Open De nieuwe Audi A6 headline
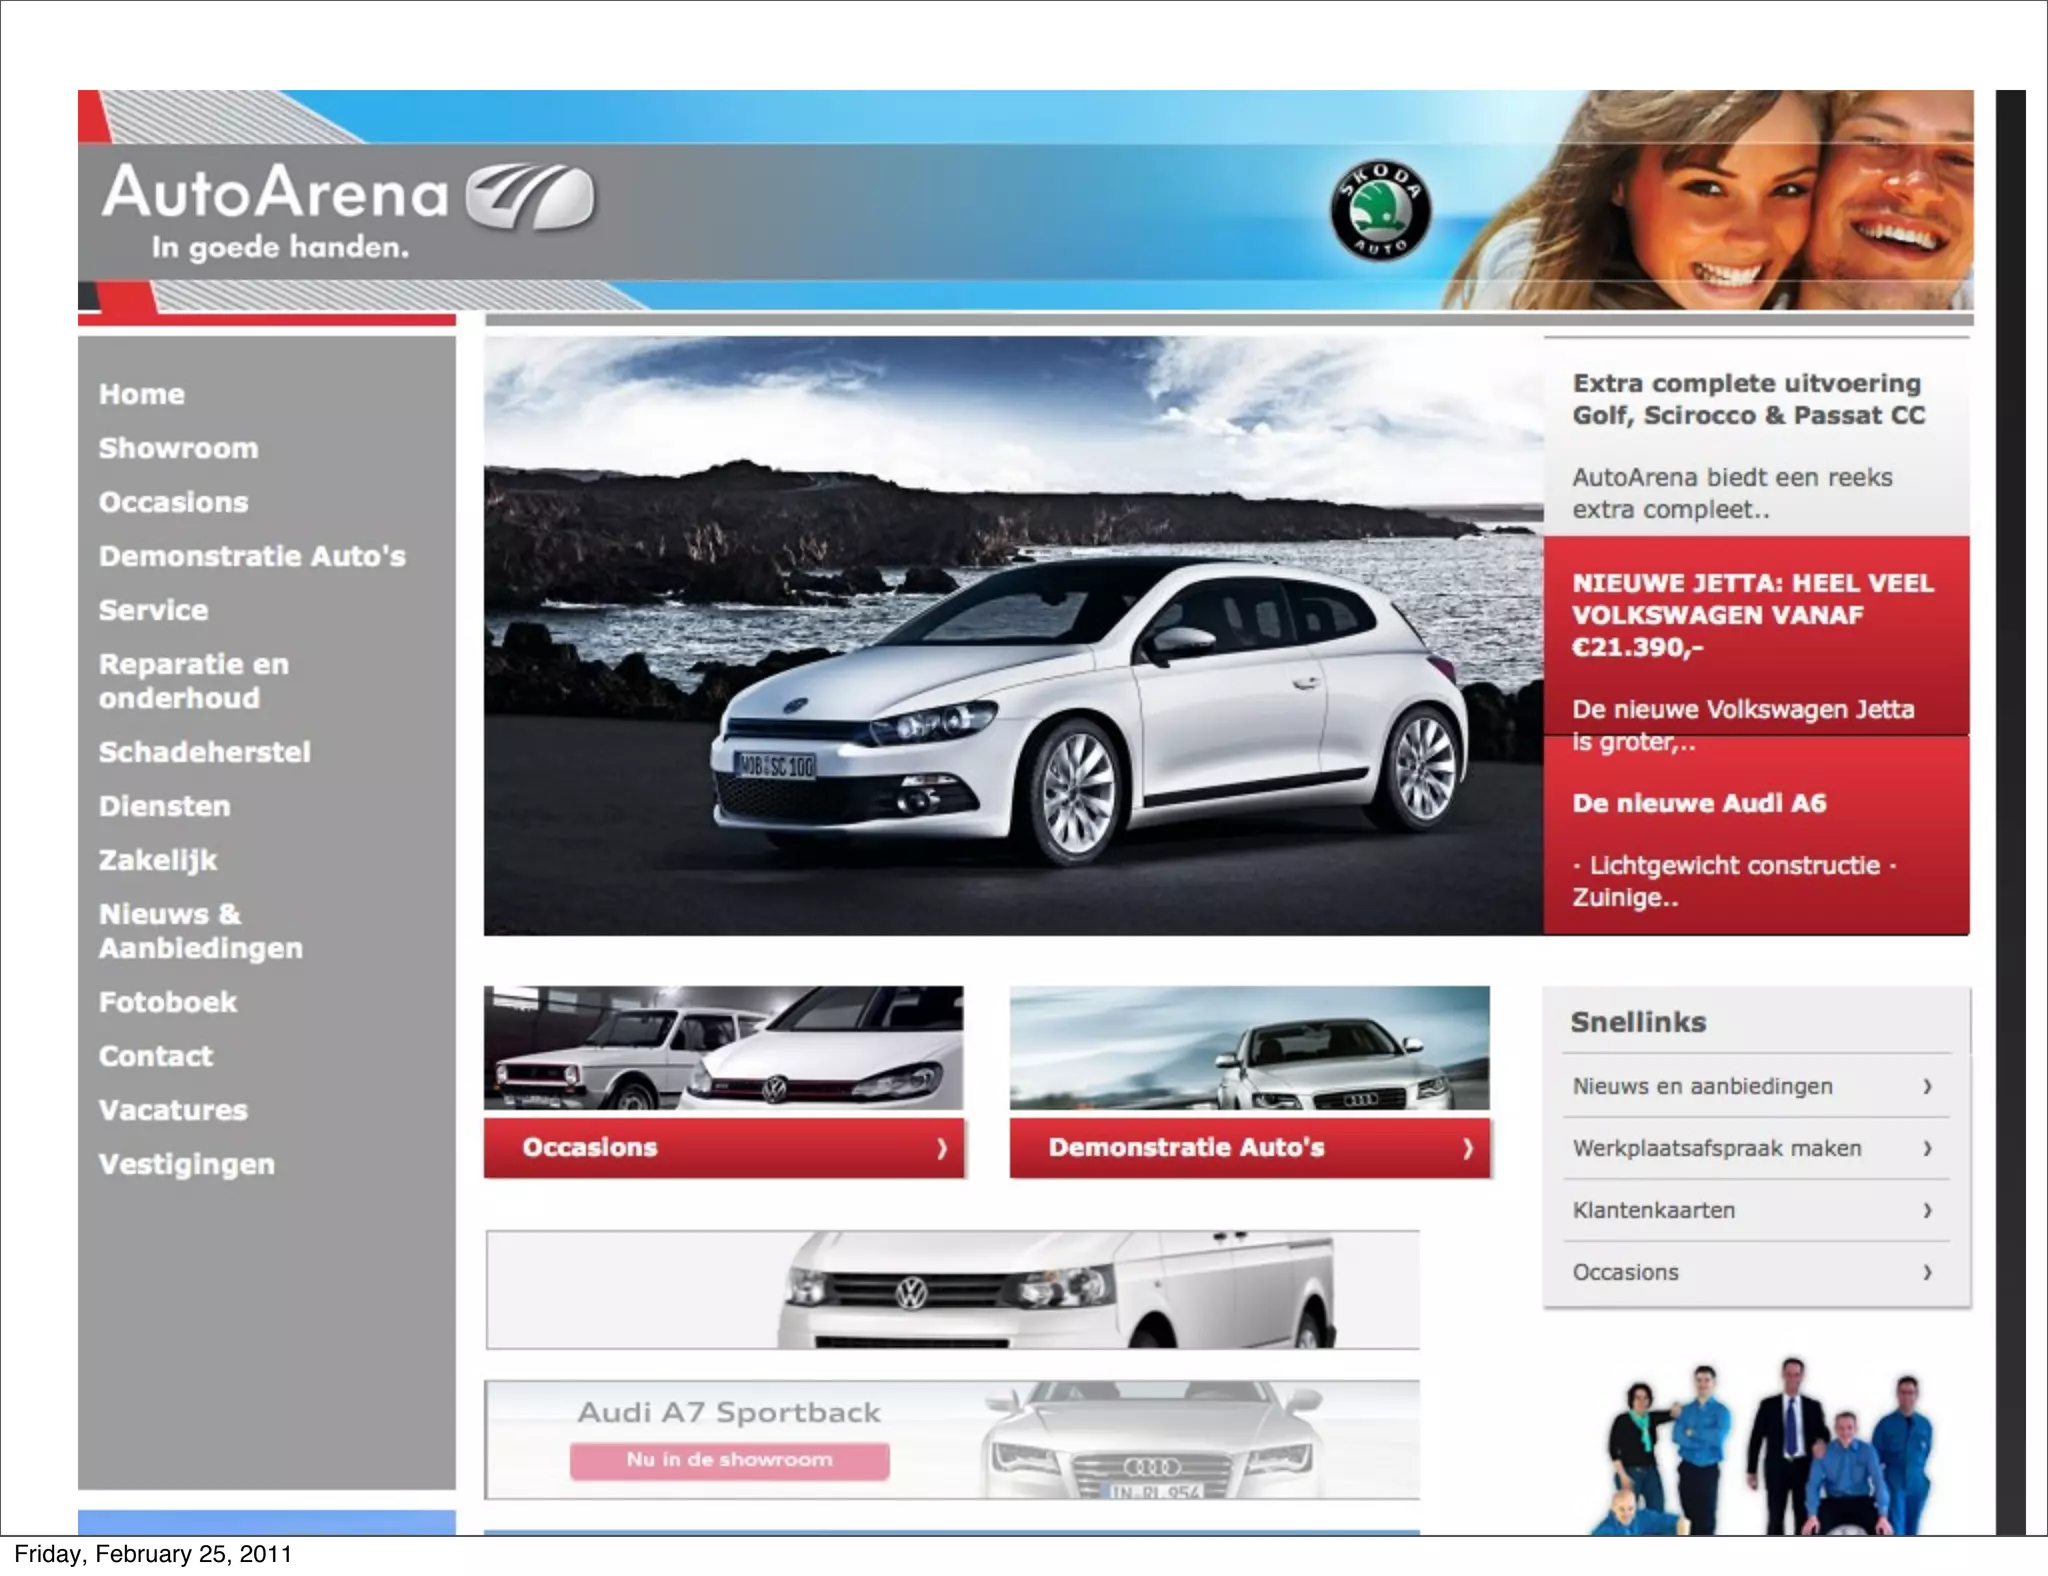Image resolution: width=2048 pixels, height=1576 pixels. pos(1698,803)
